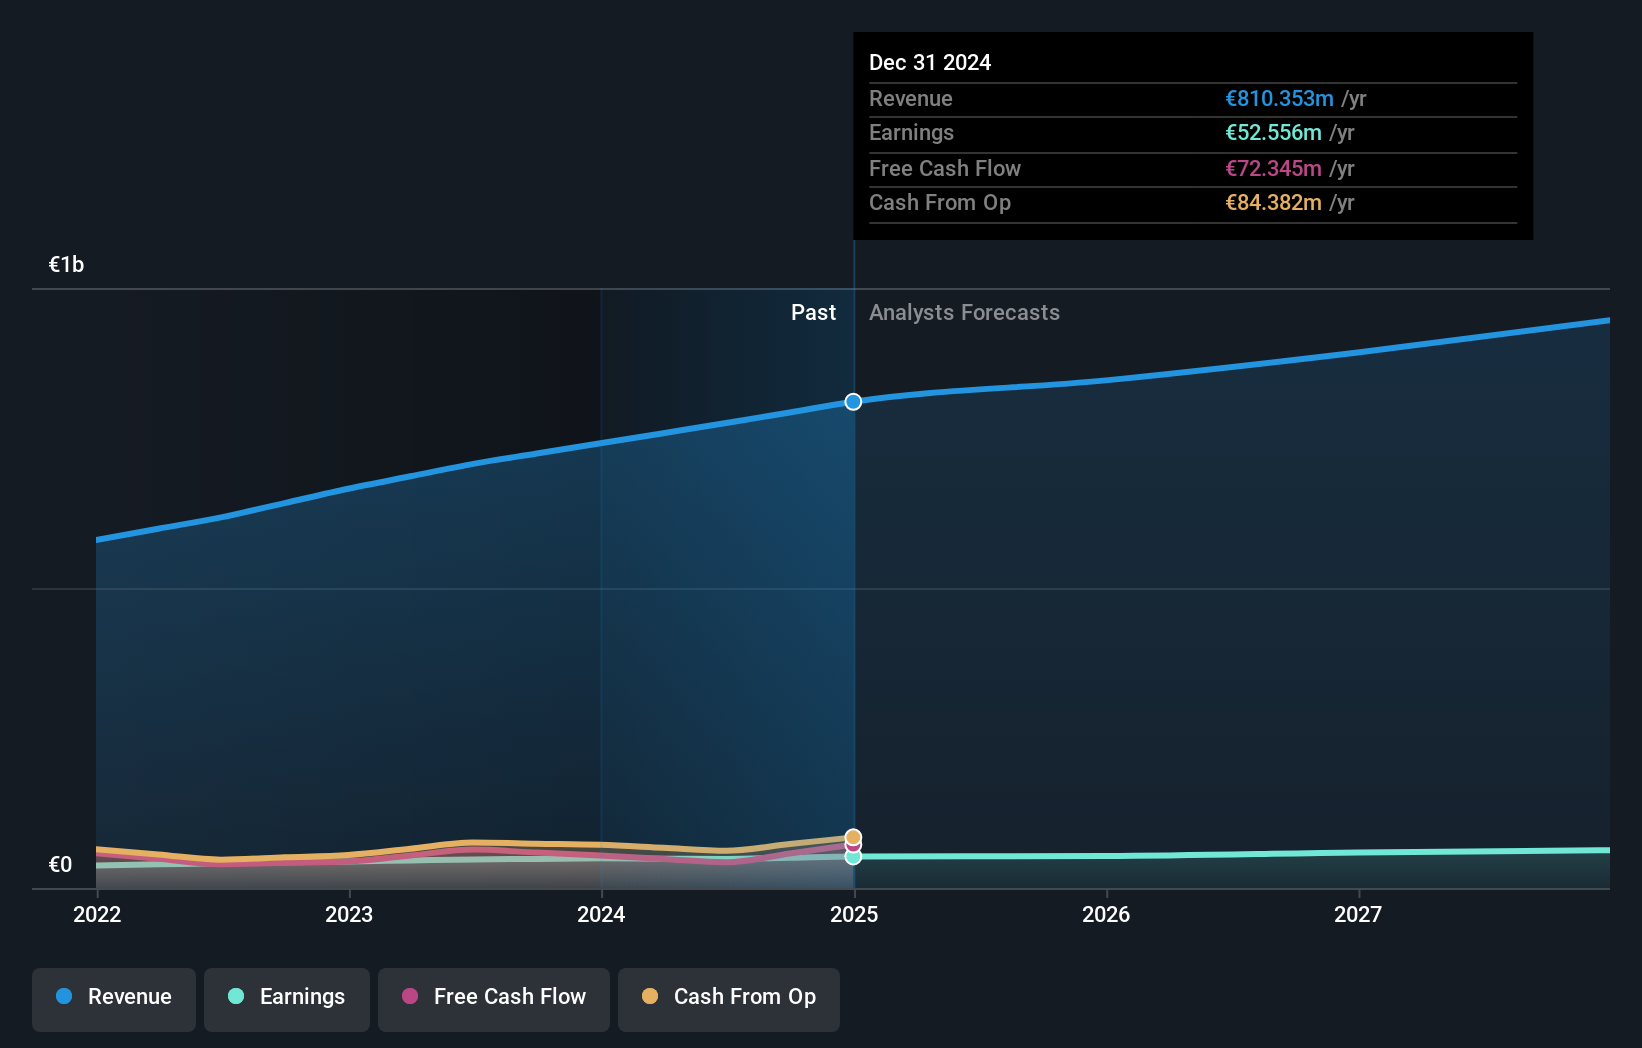Click the €84.382m cash from op value
1642x1048 pixels.
[1273, 203]
